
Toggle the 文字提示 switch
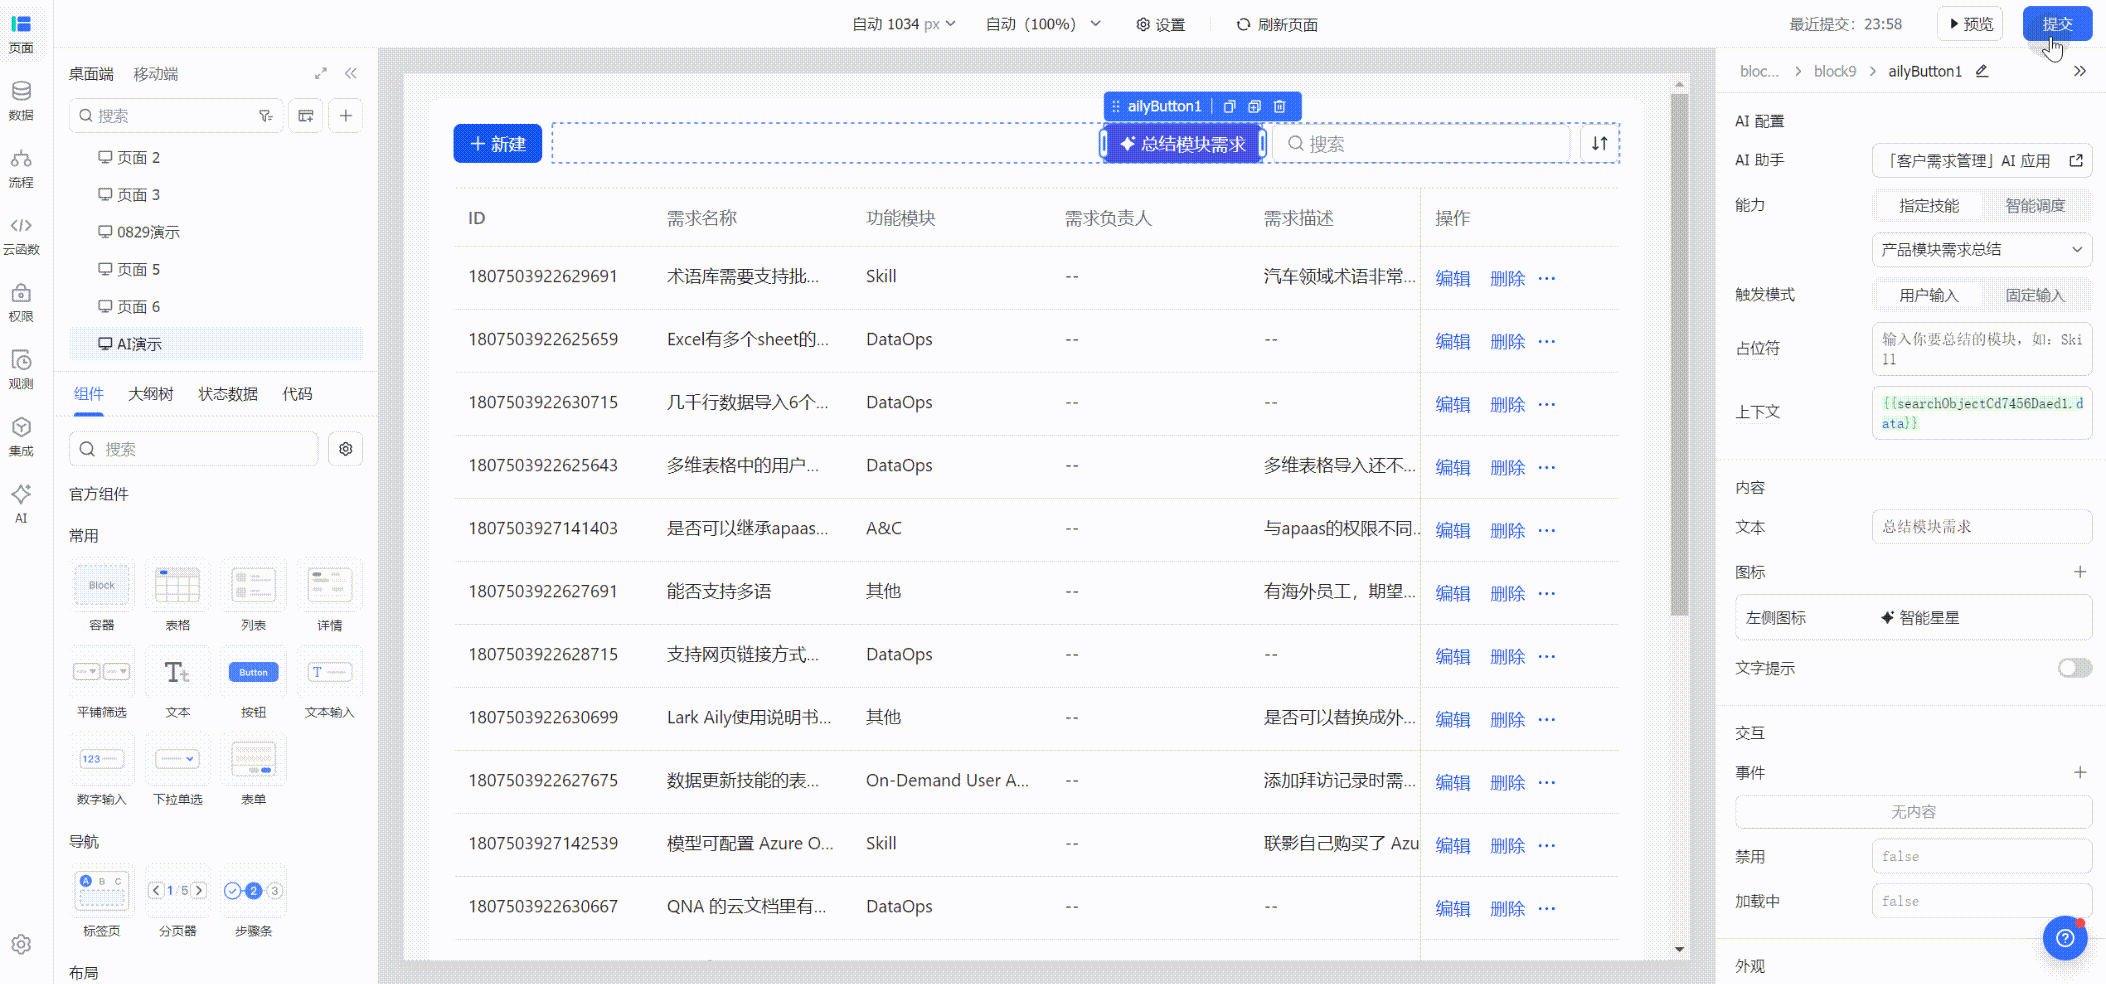[x=2075, y=668]
